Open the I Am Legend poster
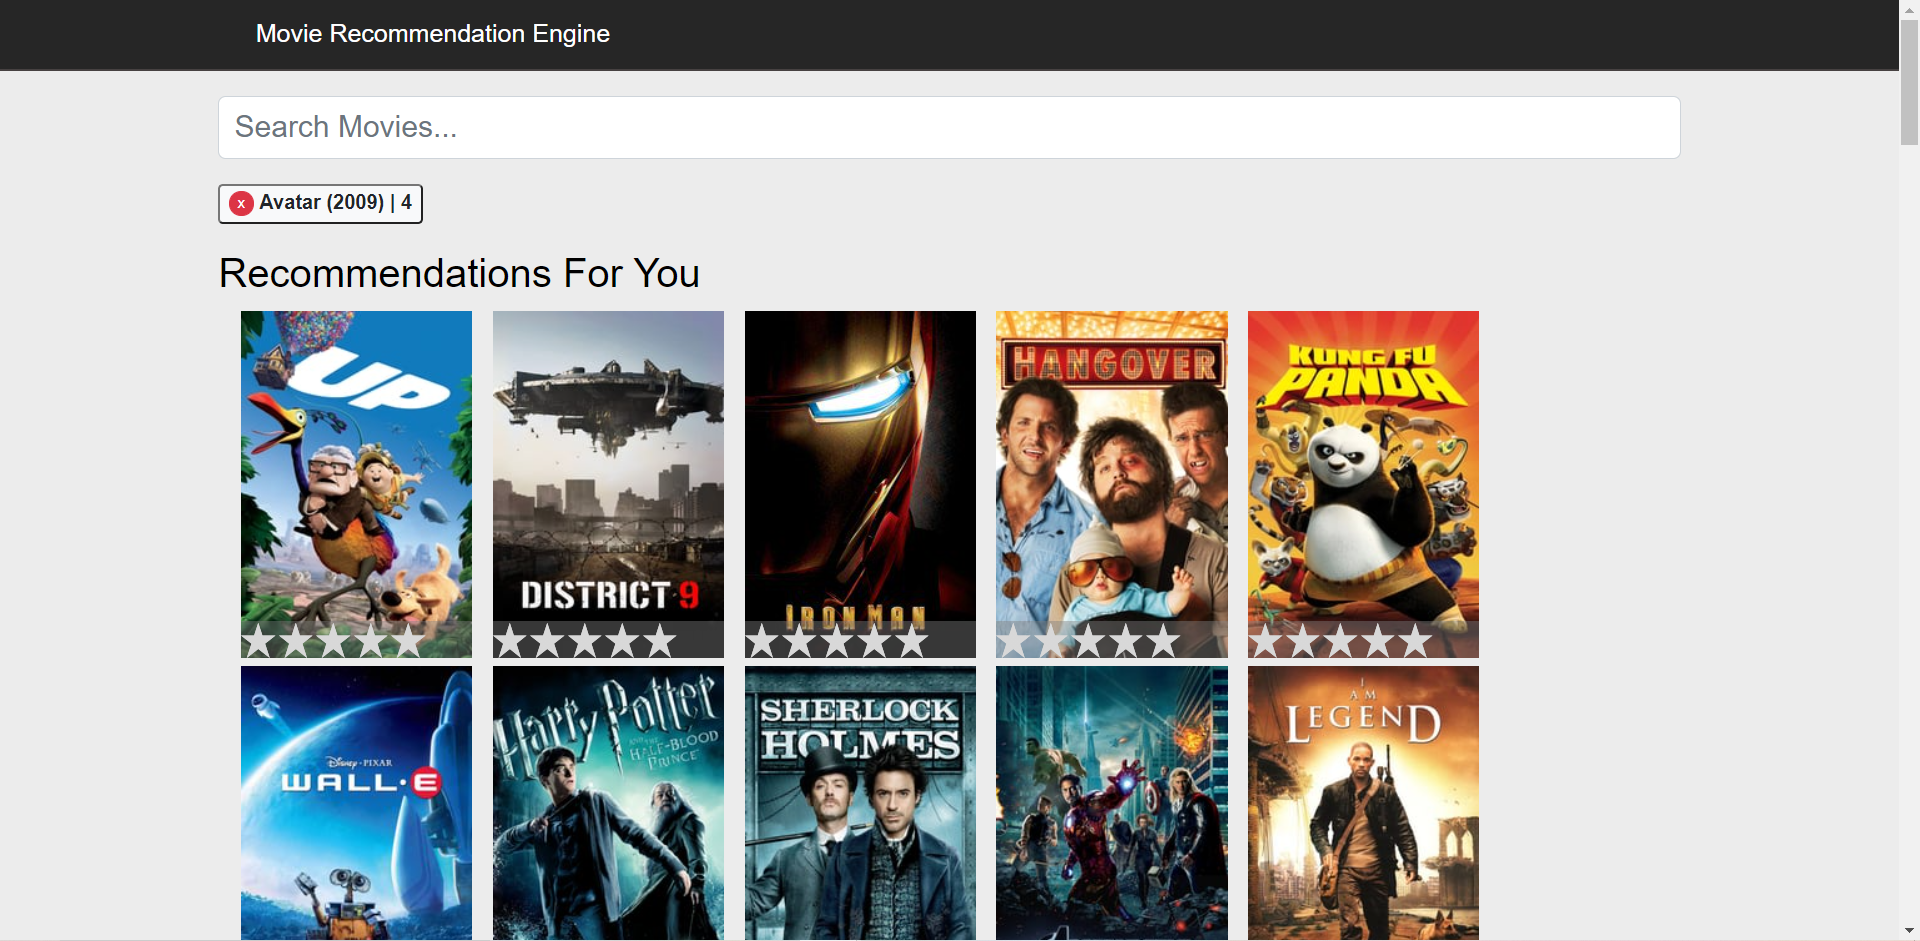1920x941 pixels. 1363,803
